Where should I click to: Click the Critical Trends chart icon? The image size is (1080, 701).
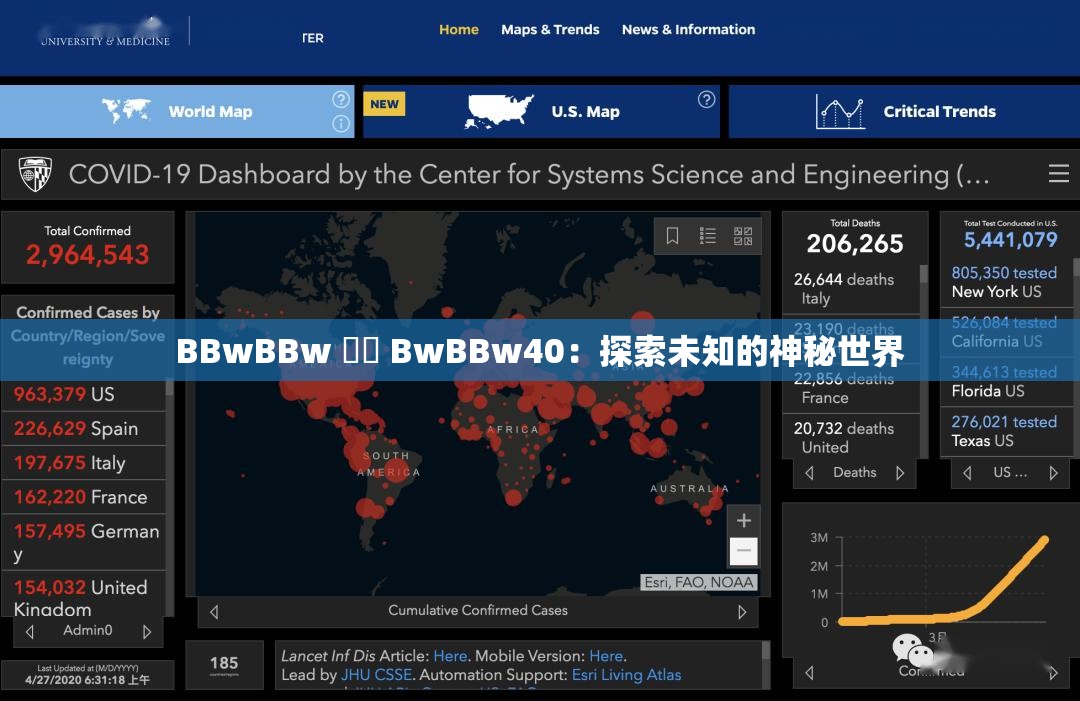840,112
